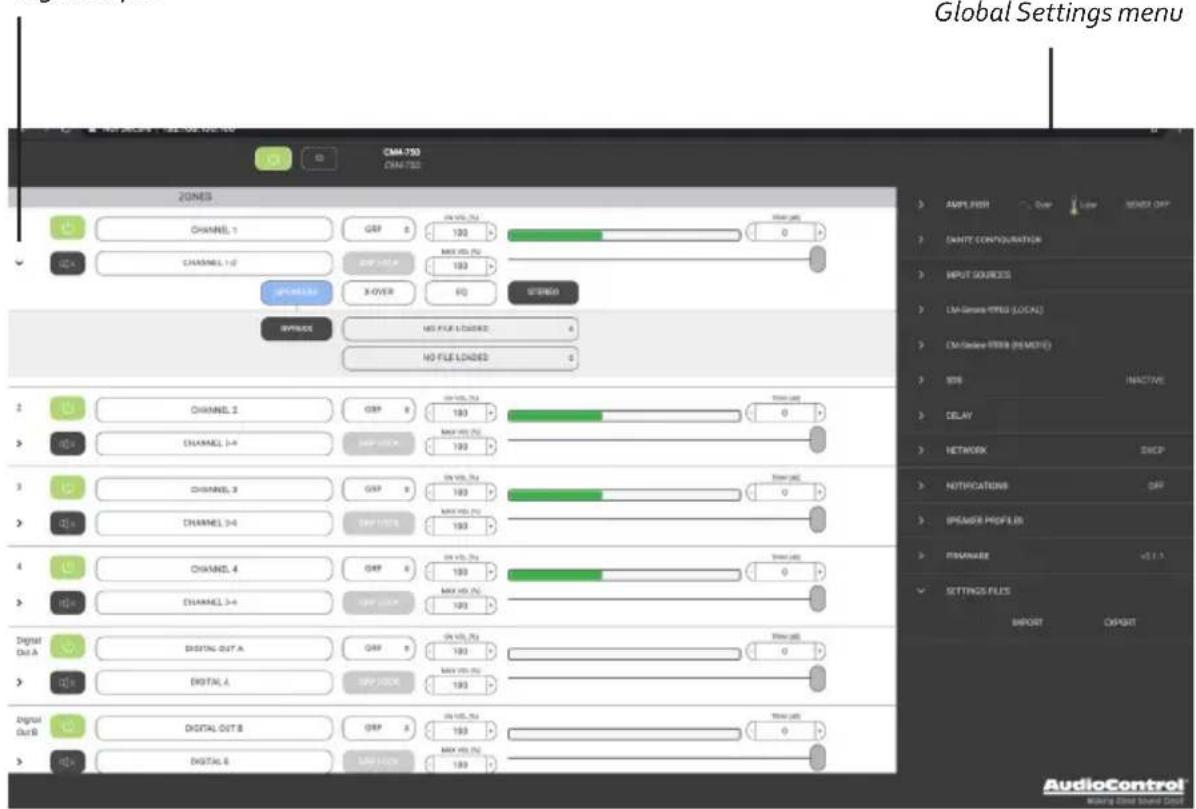Toggle GRP LOCK for Channel 3
1196x809 pixels.
[x=378, y=523]
